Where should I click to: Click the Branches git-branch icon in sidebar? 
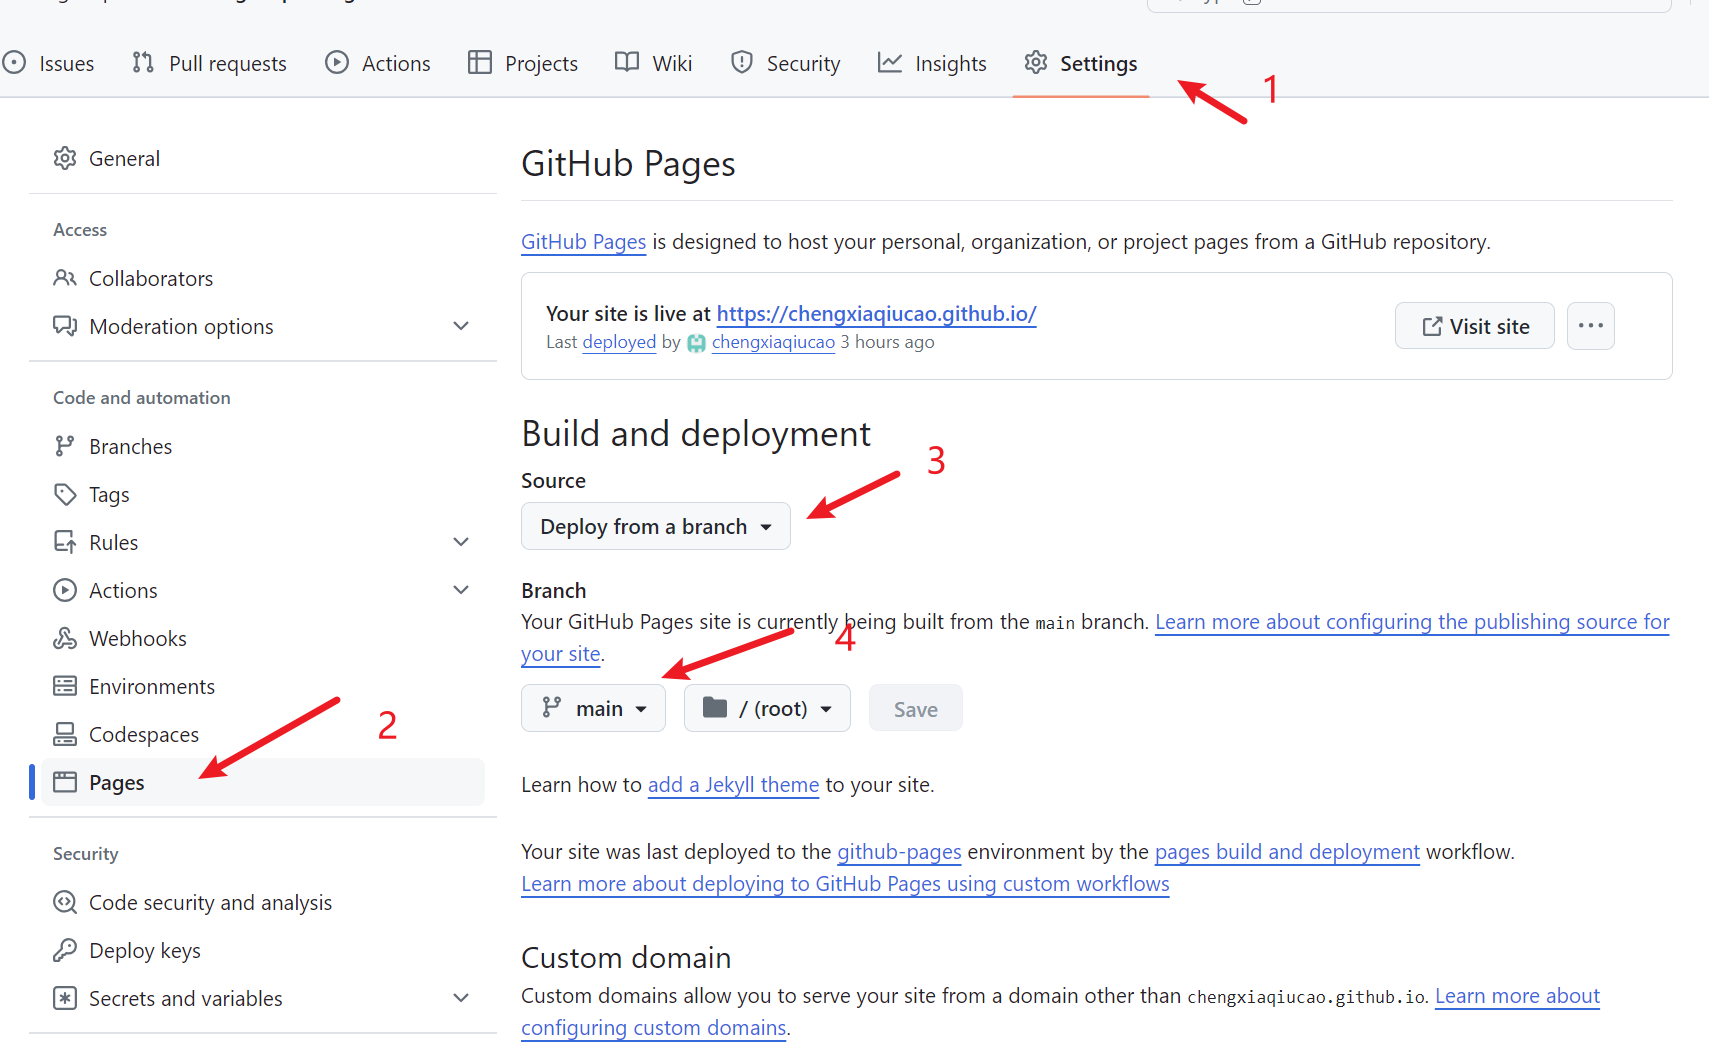pos(65,446)
